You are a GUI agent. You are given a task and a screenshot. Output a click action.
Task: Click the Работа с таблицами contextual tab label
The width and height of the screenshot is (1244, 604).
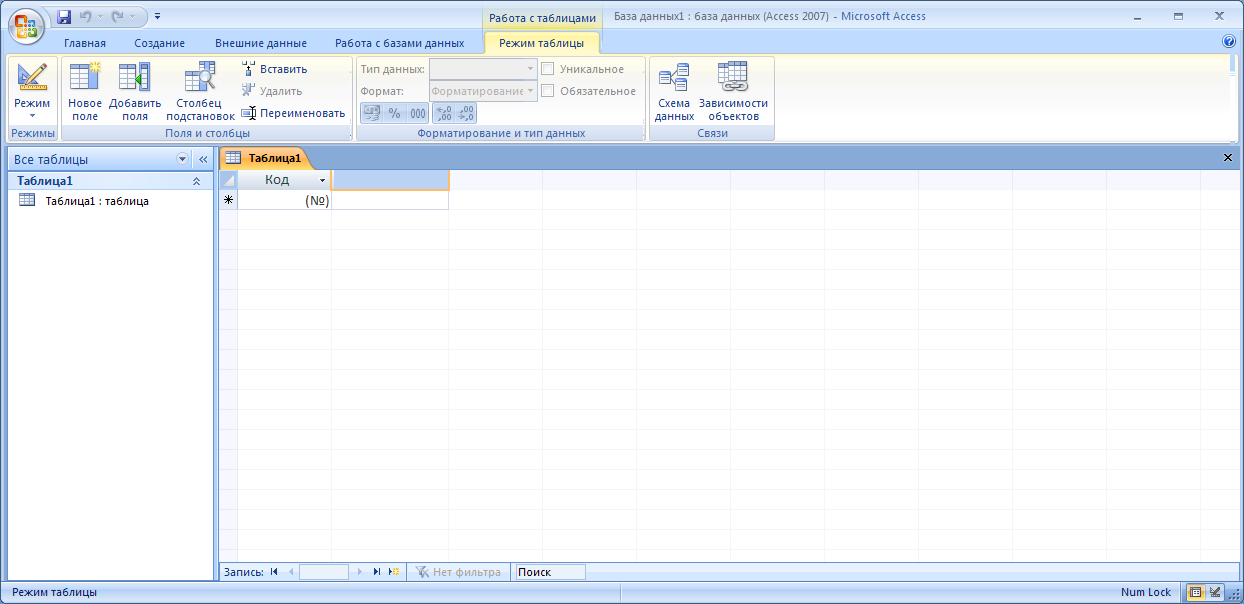pos(543,17)
